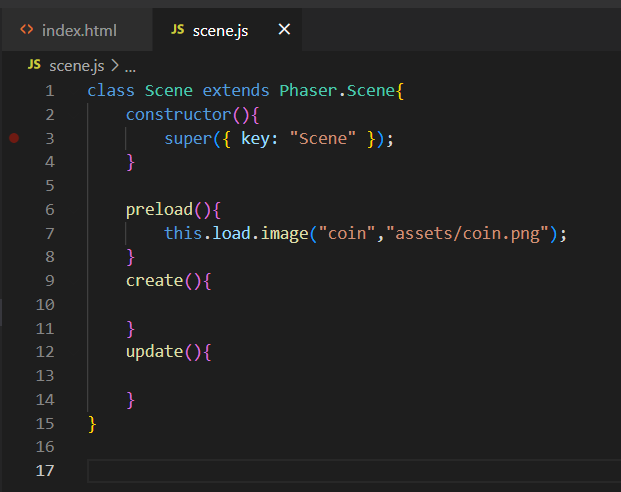
Task: Place cursor in empty line 13 inside update
Action: coord(354,376)
